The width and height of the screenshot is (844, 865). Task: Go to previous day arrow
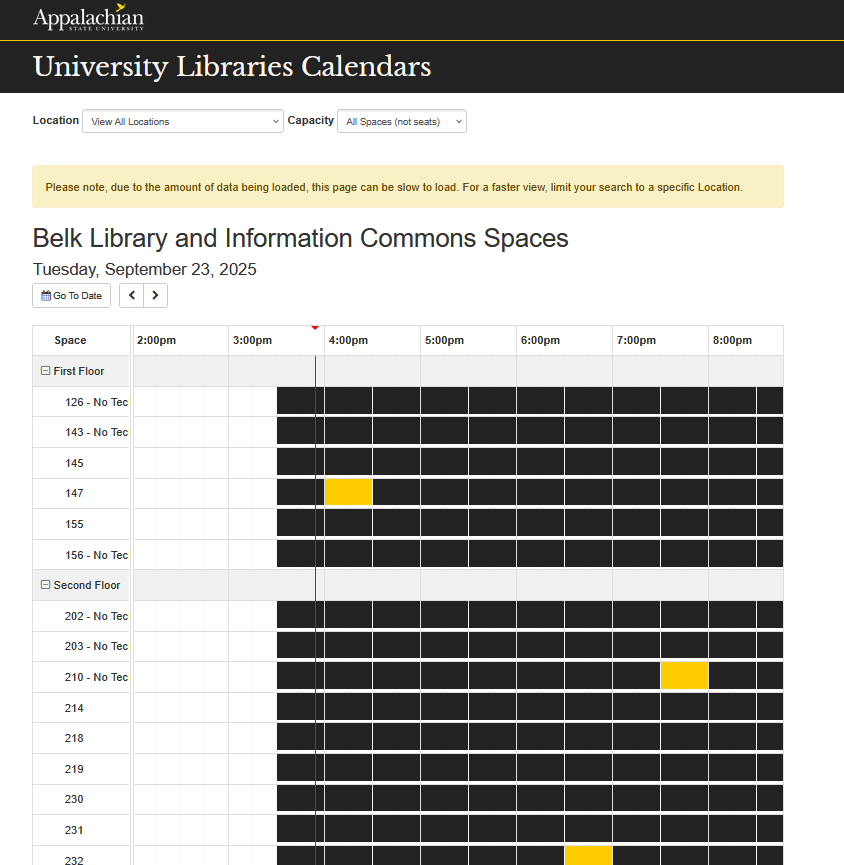(x=132, y=296)
